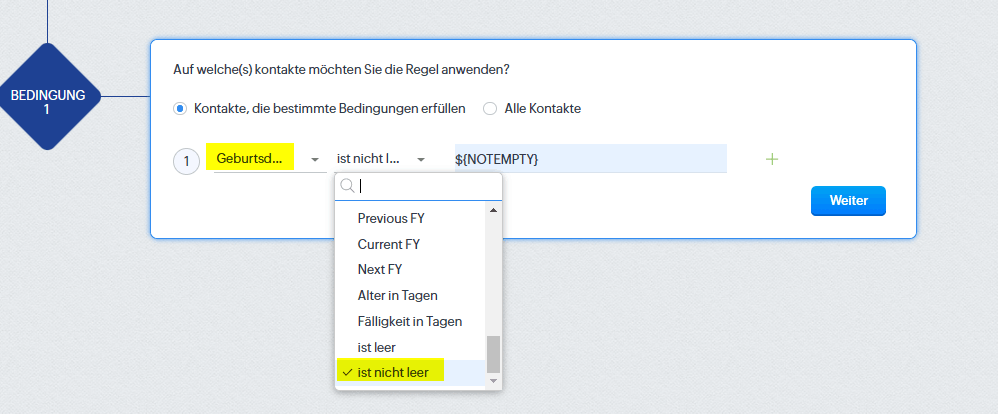998x414 pixels.
Task: Open the Geburtsd... field dropdown arrow
Action: (x=314, y=159)
